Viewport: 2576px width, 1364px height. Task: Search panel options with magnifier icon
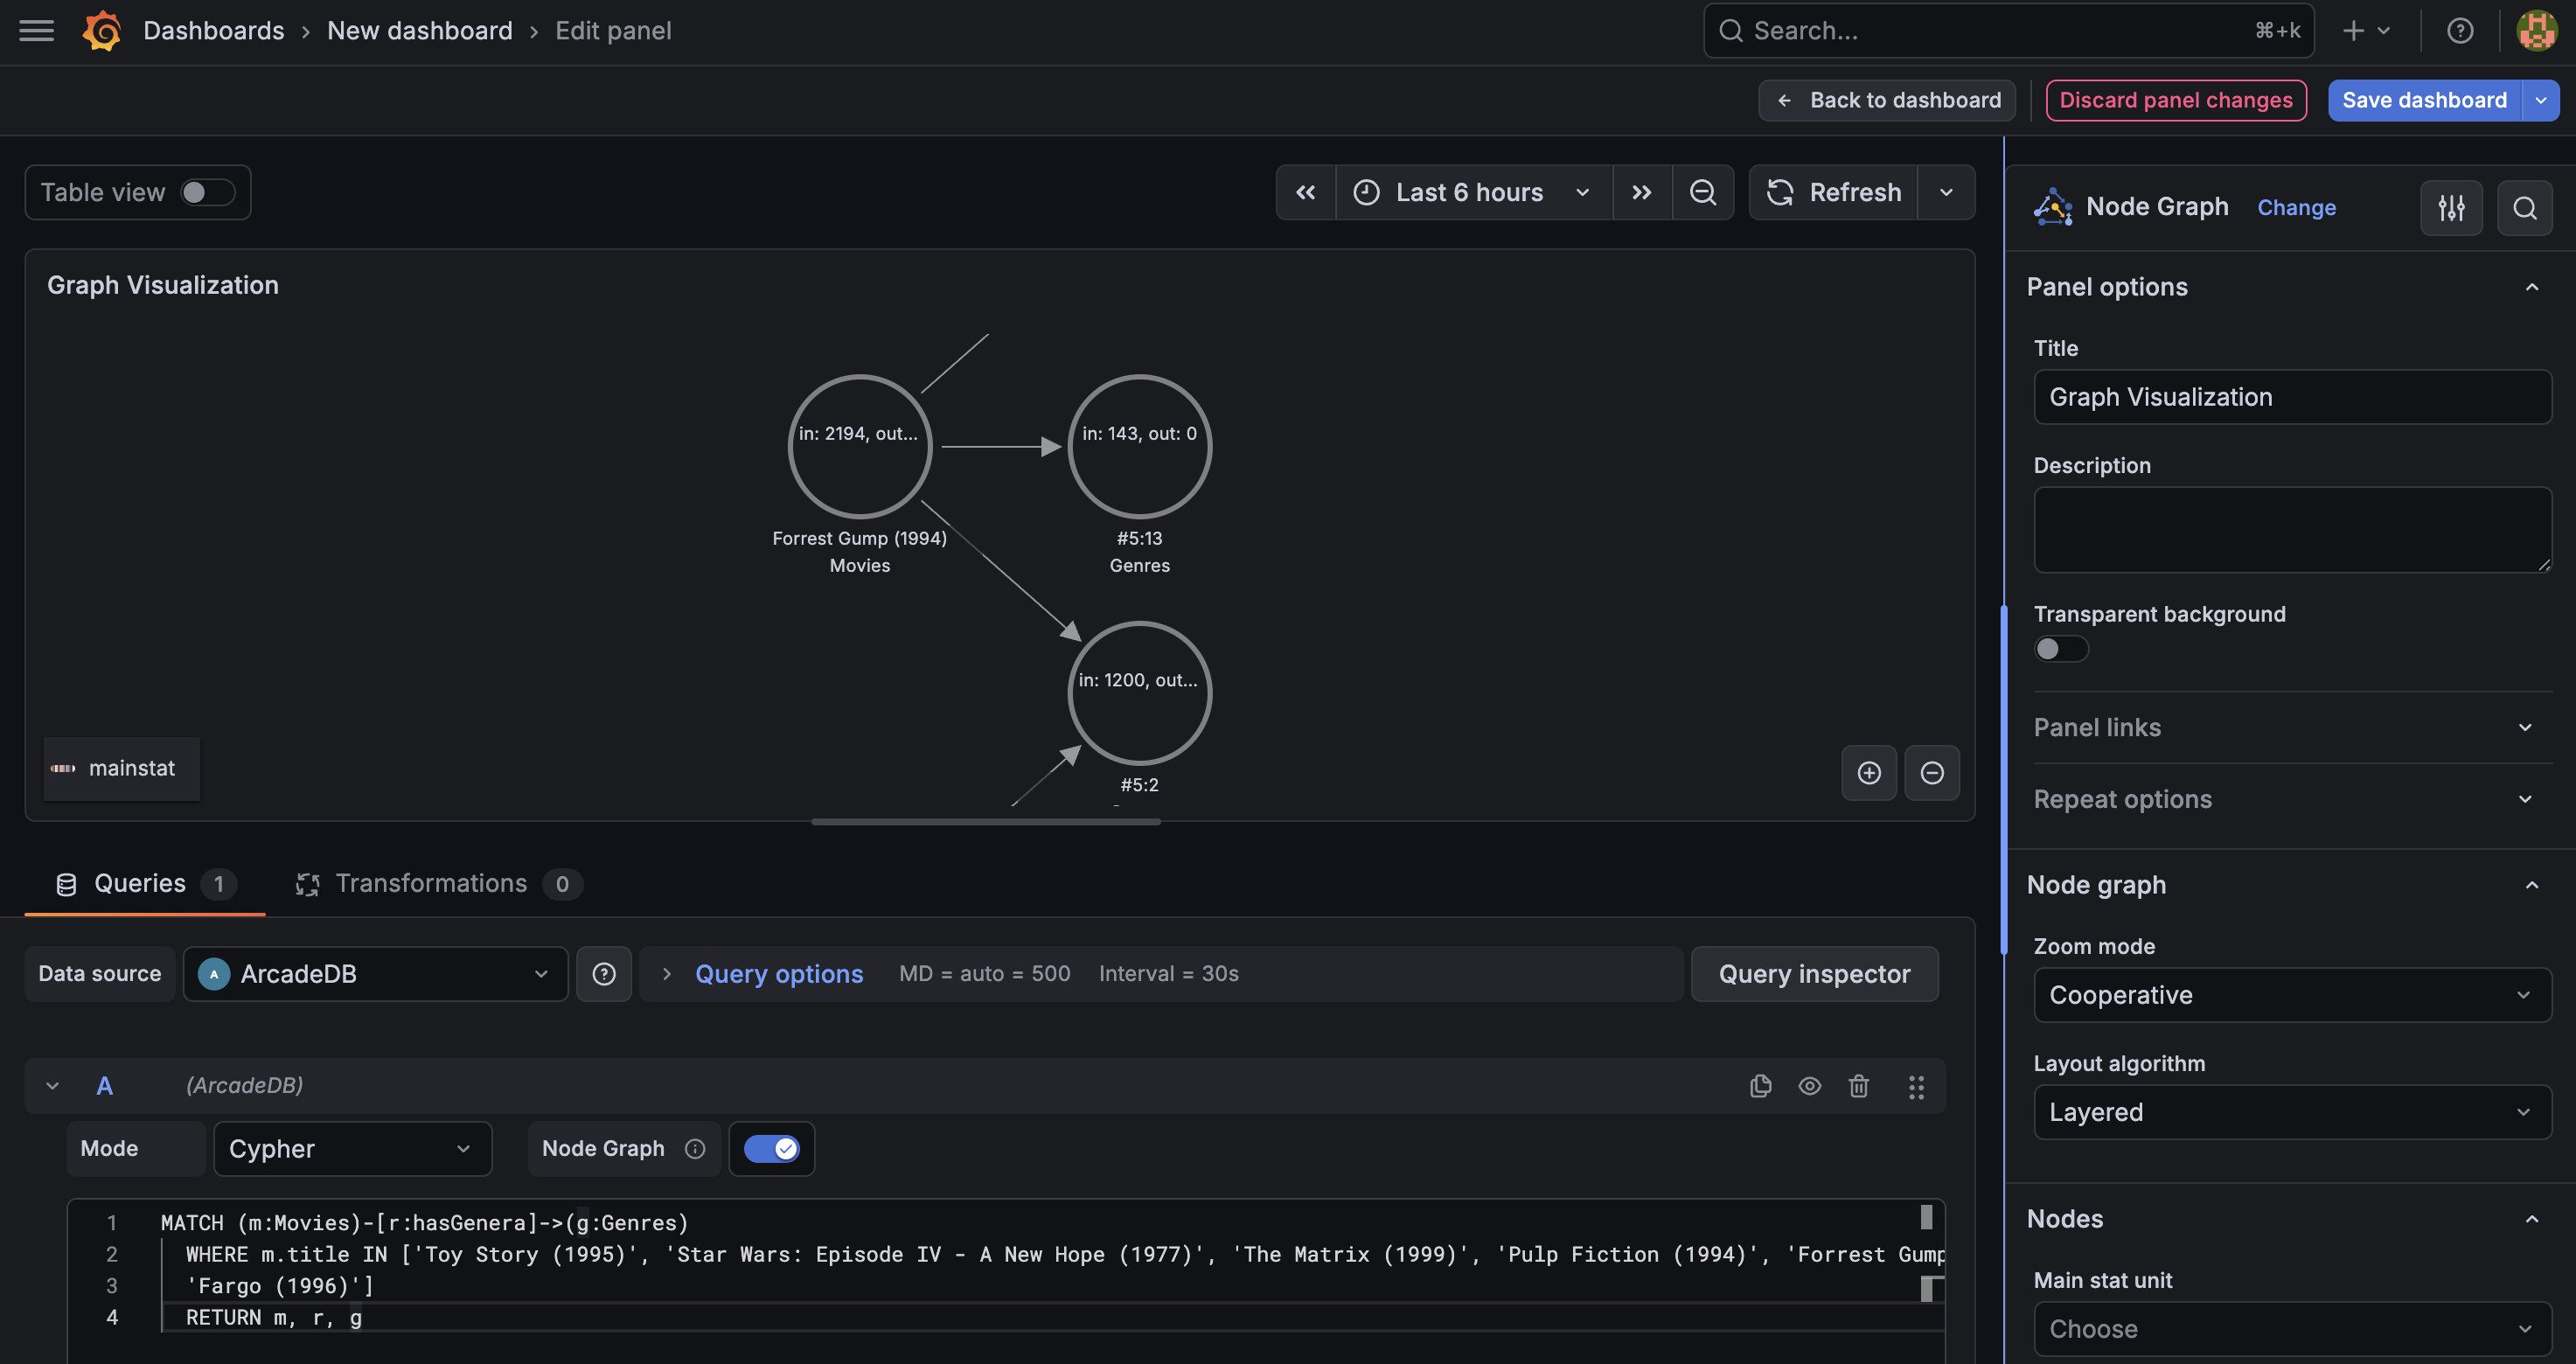2525,208
